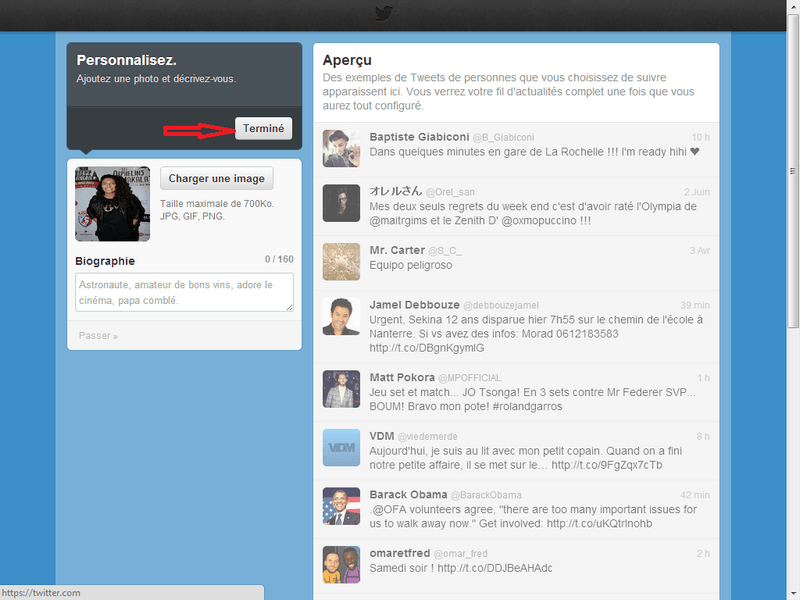Click the Equipo peligroso tweet text
Viewport: 800px width, 600px height.
pyautogui.click(x=411, y=265)
